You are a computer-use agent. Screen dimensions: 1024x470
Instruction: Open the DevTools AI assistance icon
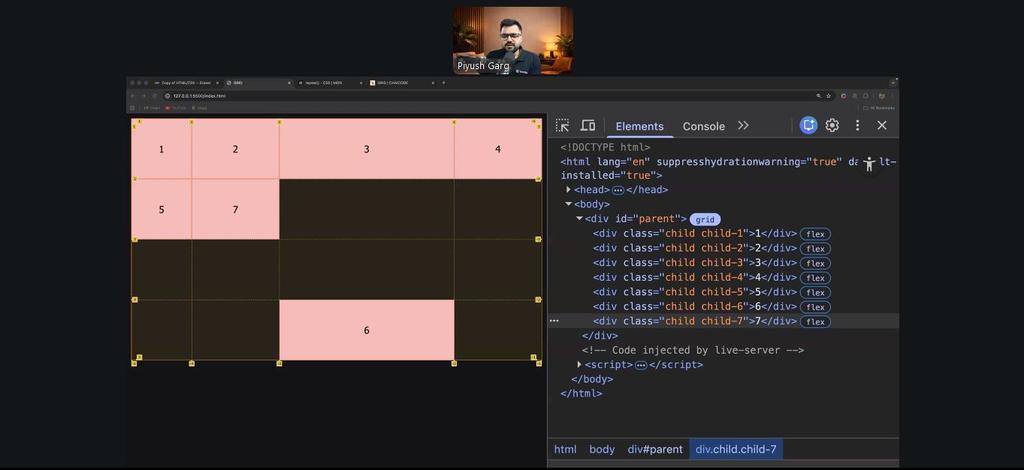coord(808,125)
